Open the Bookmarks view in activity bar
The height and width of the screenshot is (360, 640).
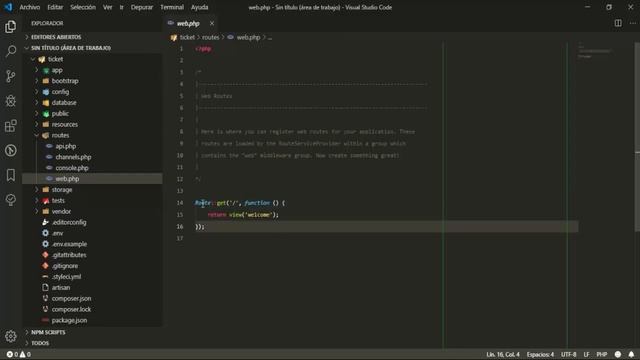point(11,175)
